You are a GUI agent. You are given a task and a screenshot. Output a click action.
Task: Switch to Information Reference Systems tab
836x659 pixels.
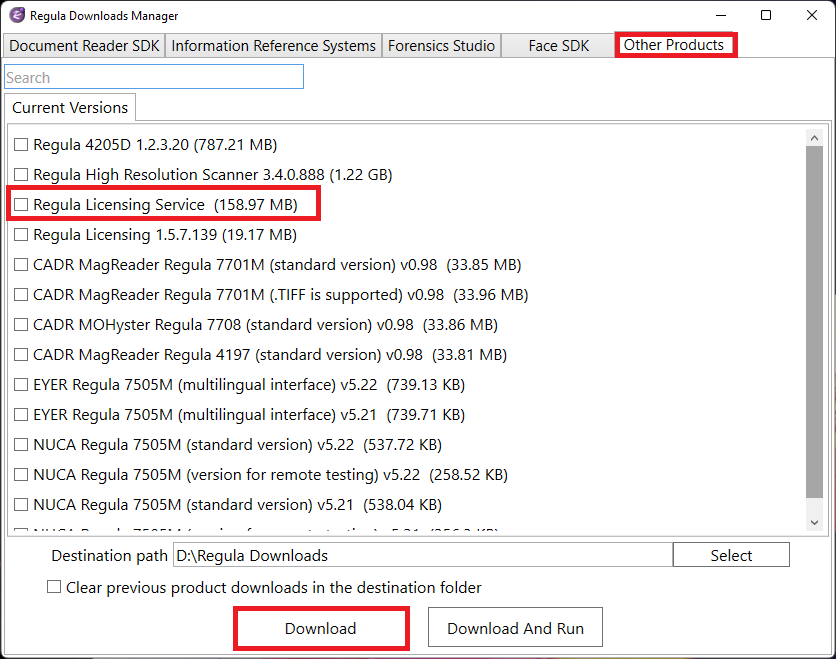click(x=274, y=46)
